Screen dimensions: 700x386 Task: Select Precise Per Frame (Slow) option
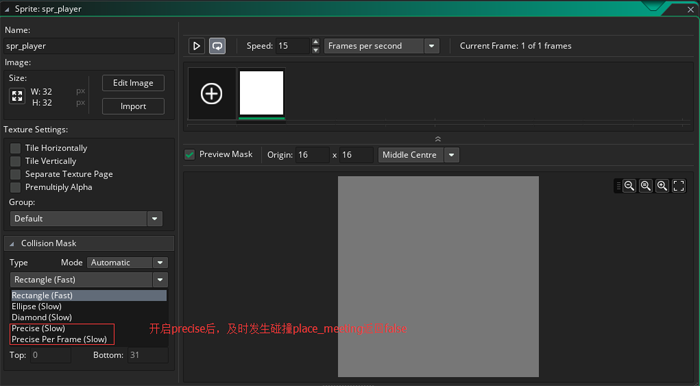pyautogui.click(x=89, y=339)
